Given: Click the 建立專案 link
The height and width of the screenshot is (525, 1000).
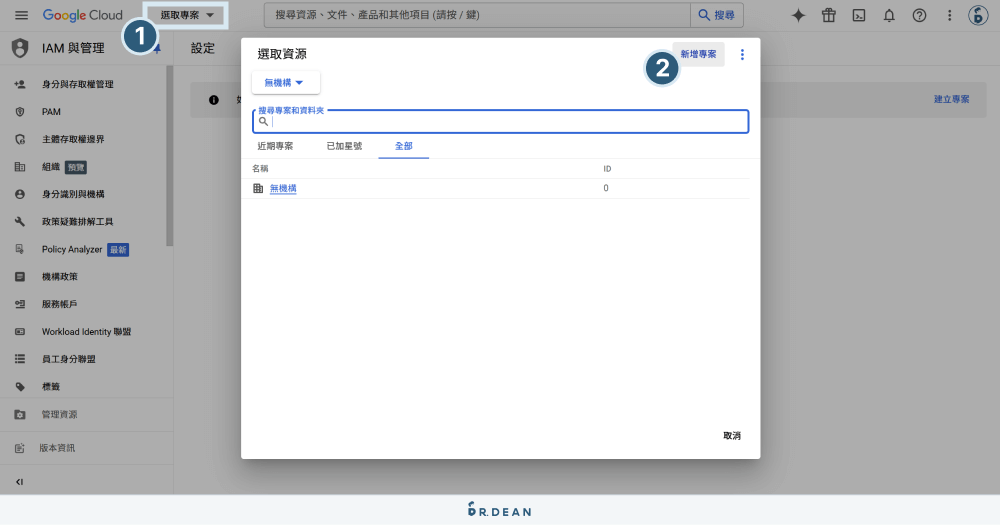Looking at the screenshot, I should (x=952, y=100).
